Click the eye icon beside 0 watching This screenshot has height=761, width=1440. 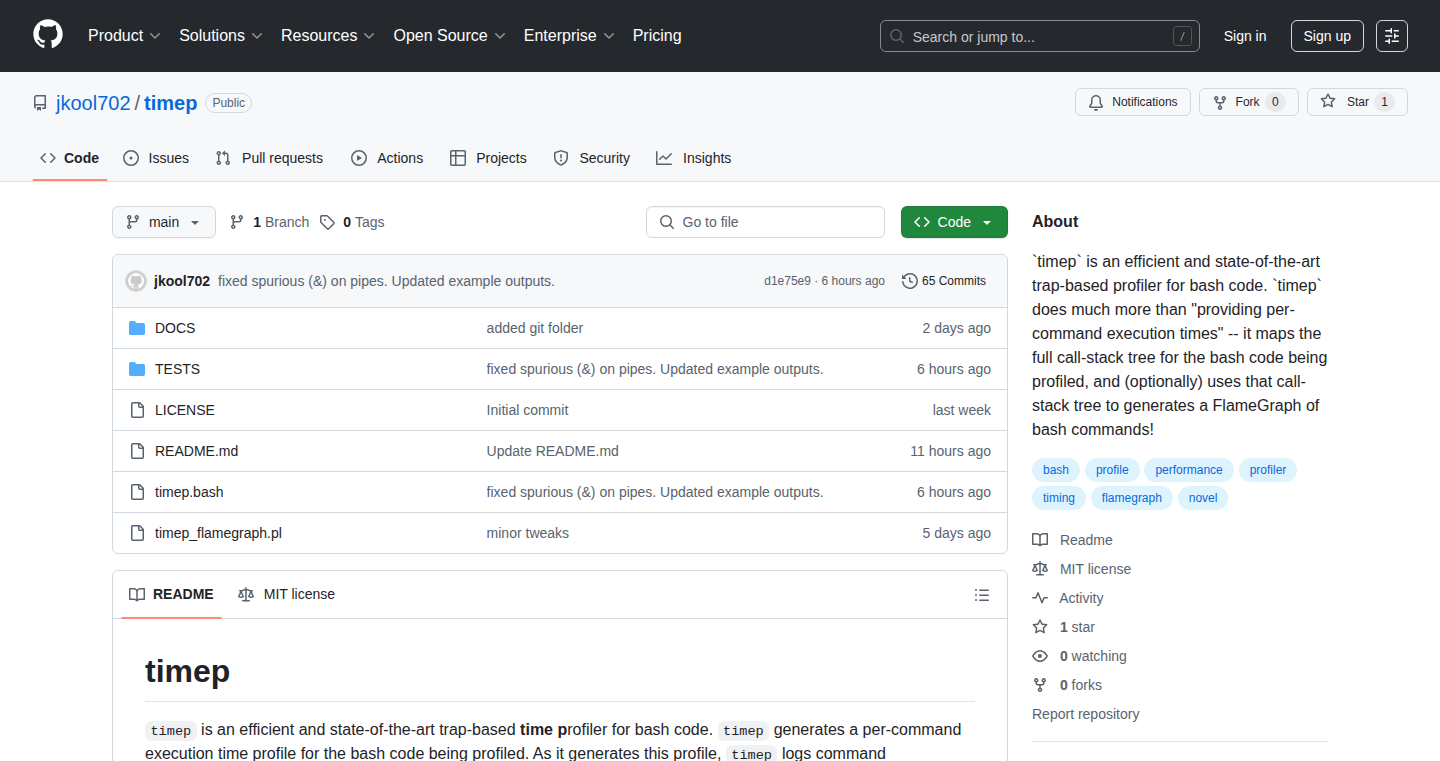pyautogui.click(x=1040, y=656)
